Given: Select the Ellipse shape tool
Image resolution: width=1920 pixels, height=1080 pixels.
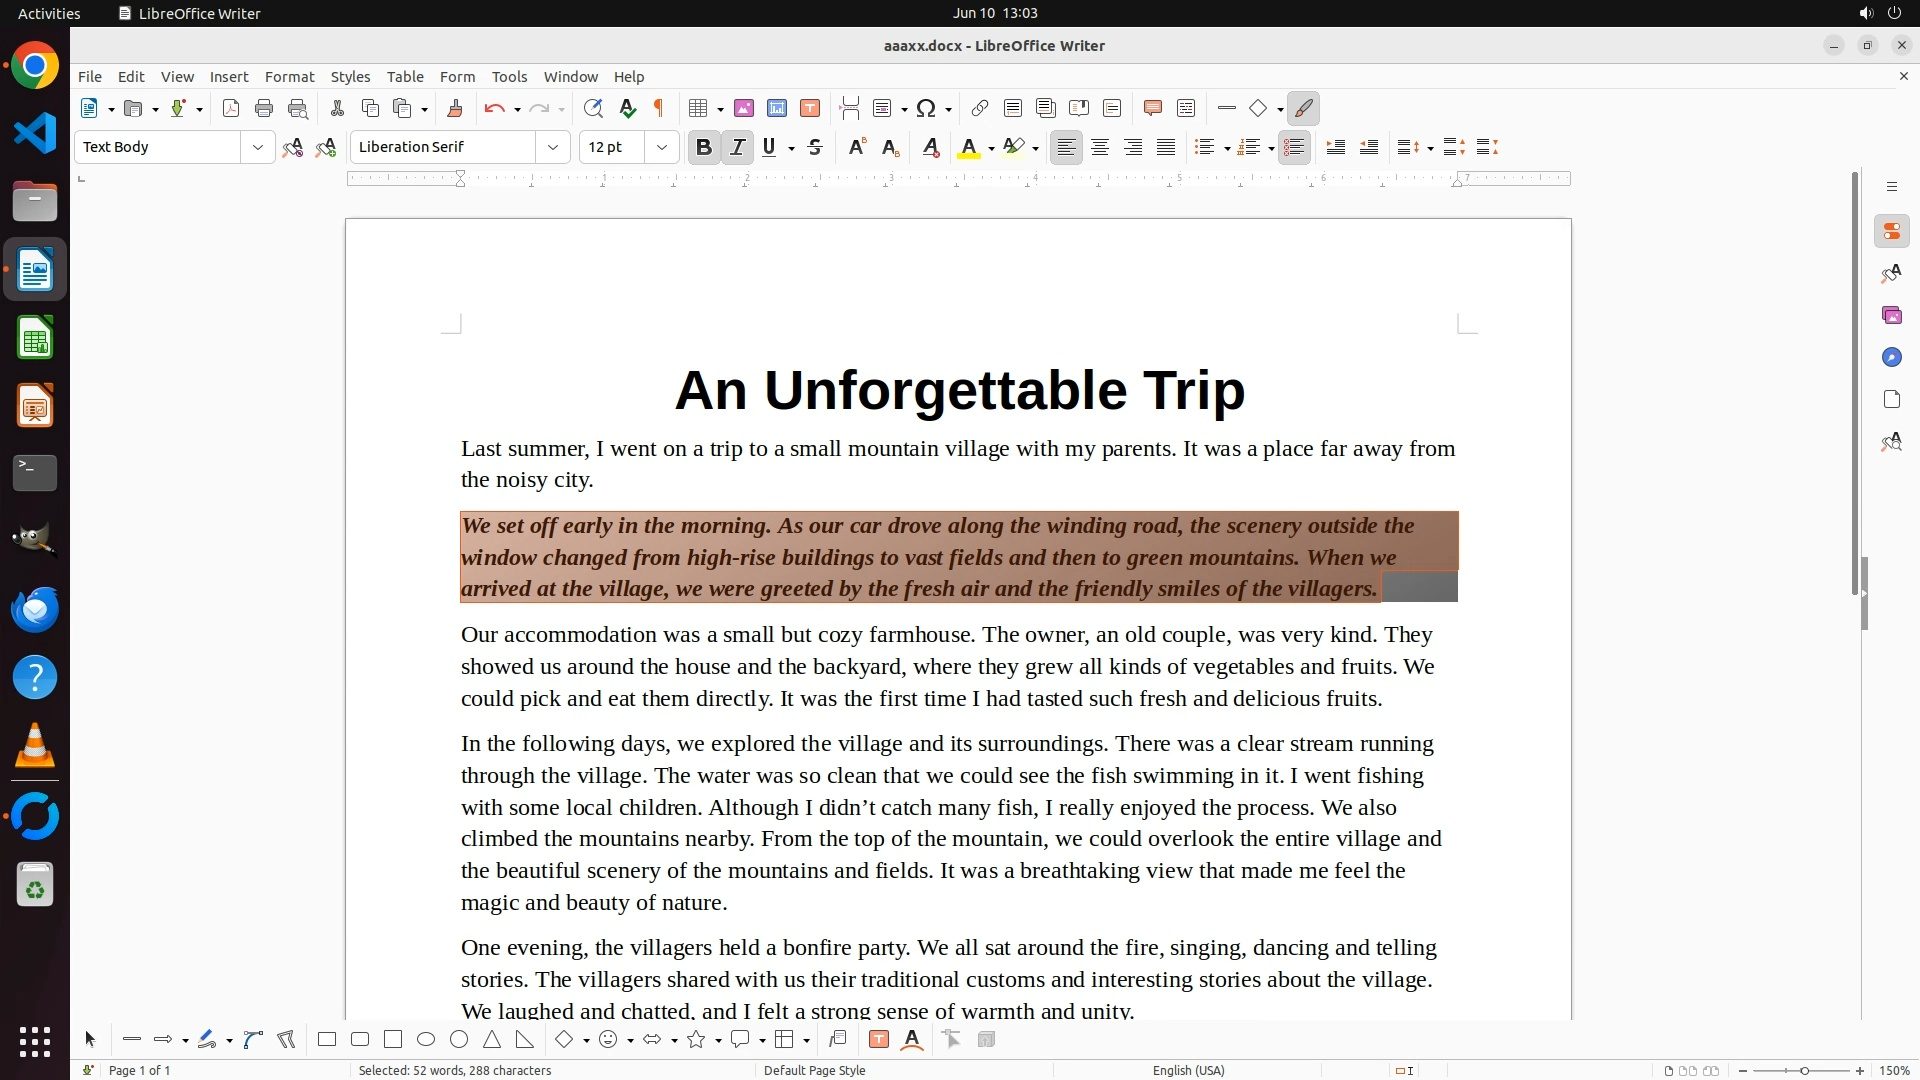Looking at the screenshot, I should click(x=426, y=1040).
